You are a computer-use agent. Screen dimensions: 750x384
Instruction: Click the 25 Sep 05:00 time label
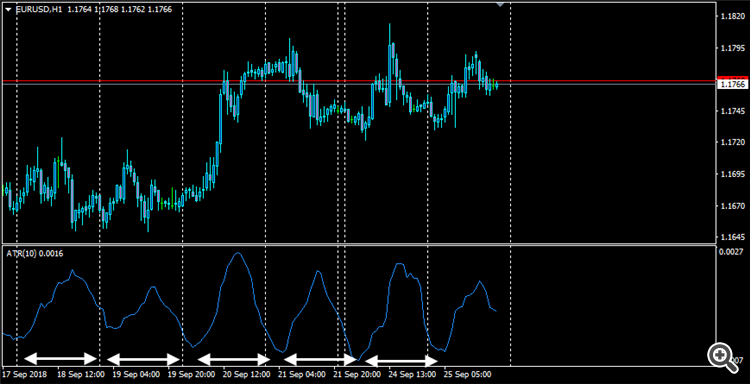[x=464, y=374]
